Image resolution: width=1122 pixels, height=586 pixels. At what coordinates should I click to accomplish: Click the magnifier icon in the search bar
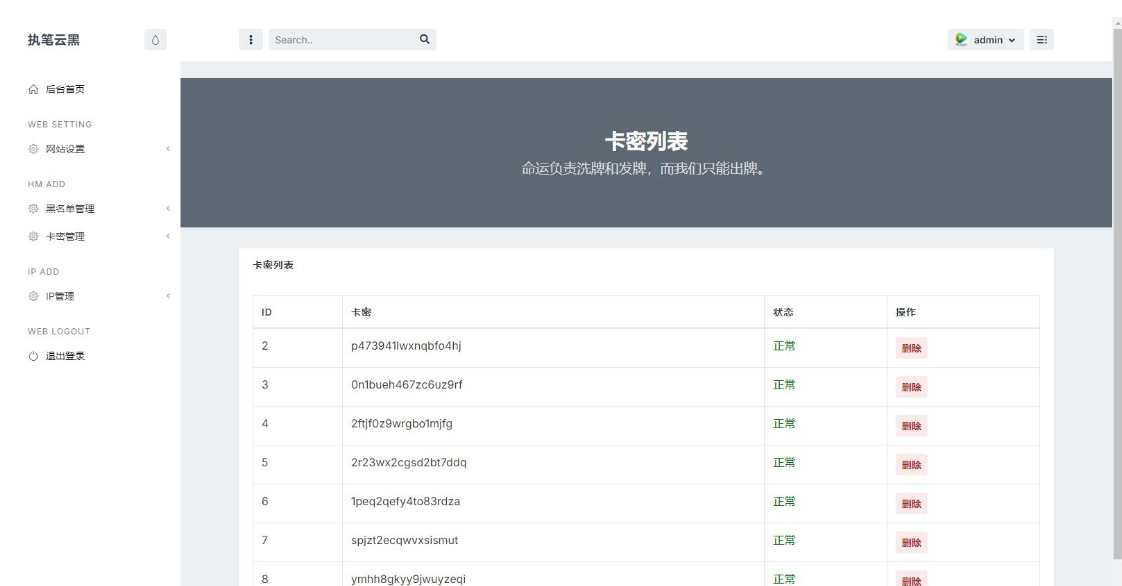click(x=424, y=39)
